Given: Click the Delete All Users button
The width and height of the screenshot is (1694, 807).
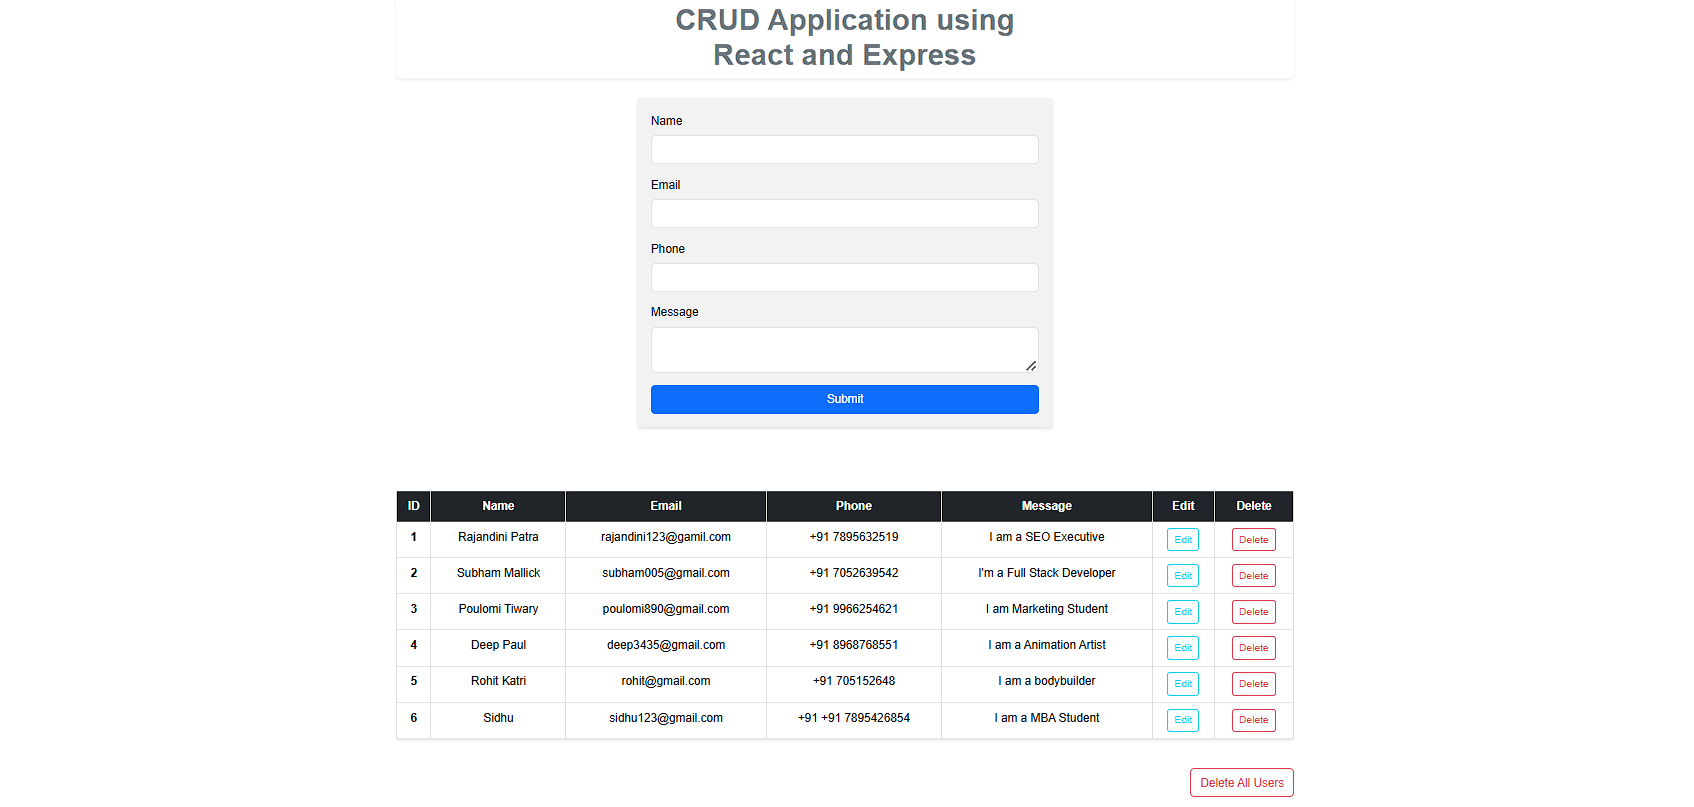Looking at the screenshot, I should coord(1241,783).
